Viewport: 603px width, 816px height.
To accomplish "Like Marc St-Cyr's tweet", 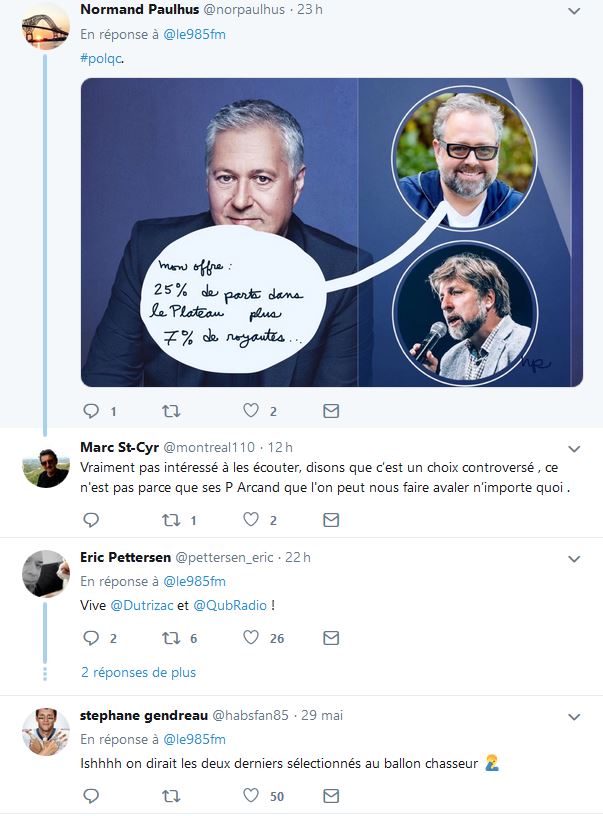I will [x=251, y=519].
